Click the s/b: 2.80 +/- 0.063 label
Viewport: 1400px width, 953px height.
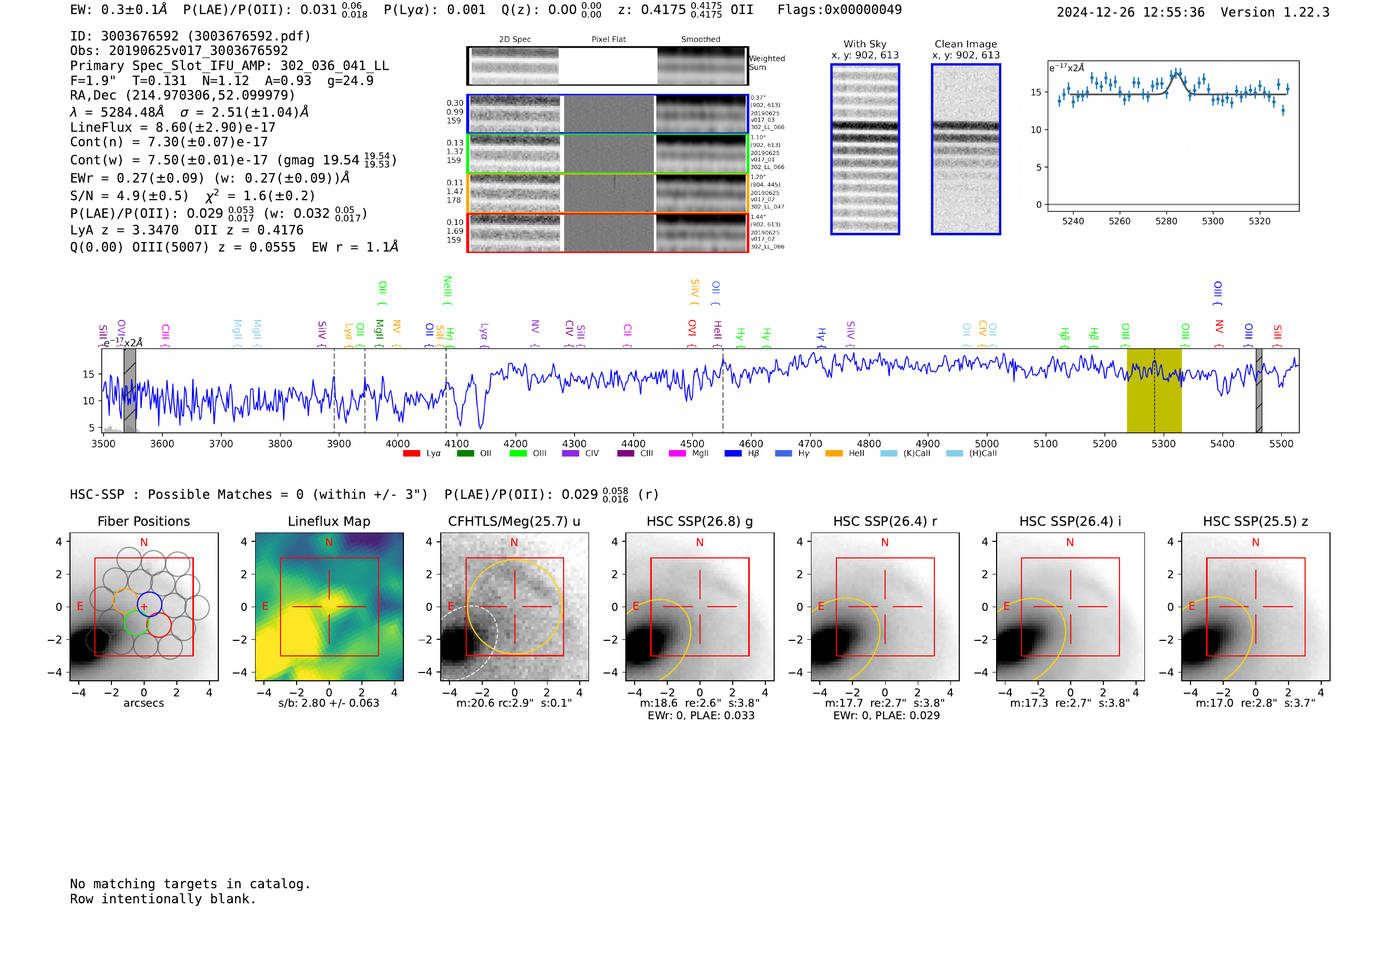pos(329,703)
